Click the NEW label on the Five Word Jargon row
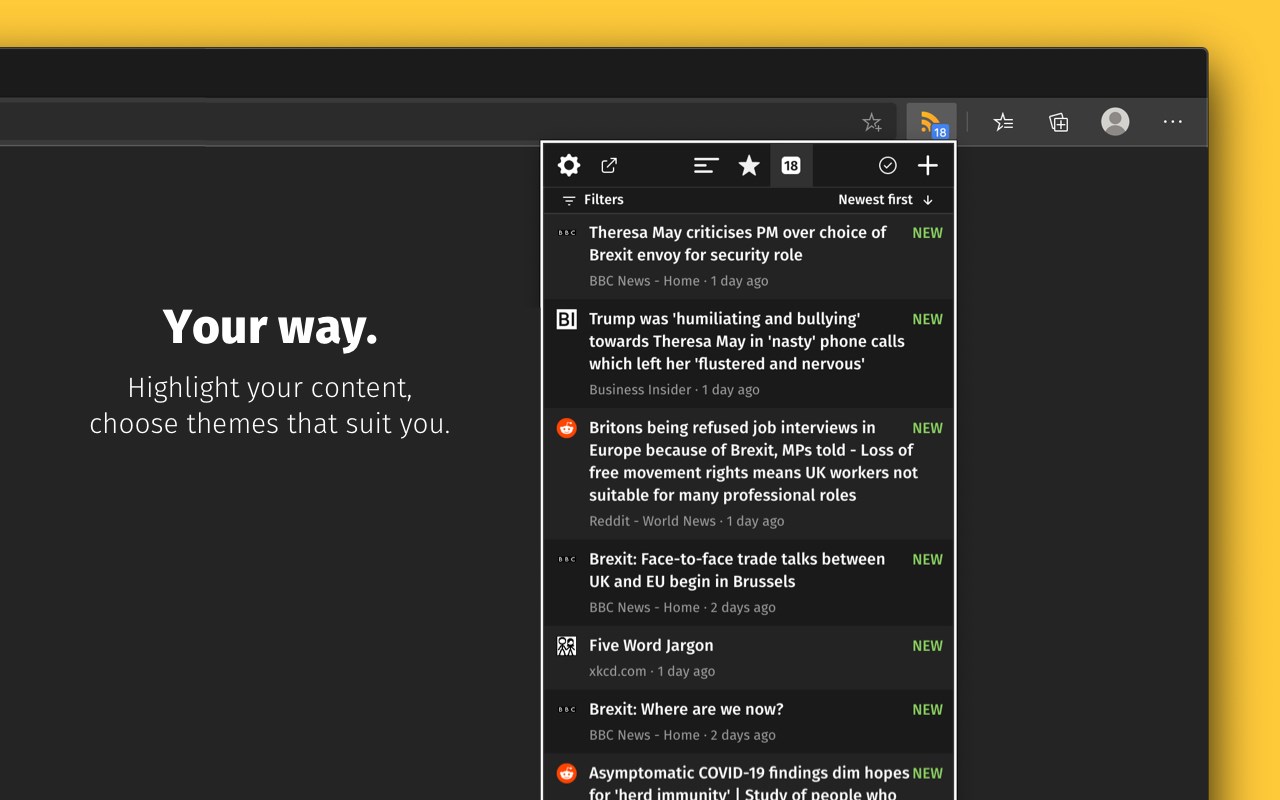 point(927,646)
